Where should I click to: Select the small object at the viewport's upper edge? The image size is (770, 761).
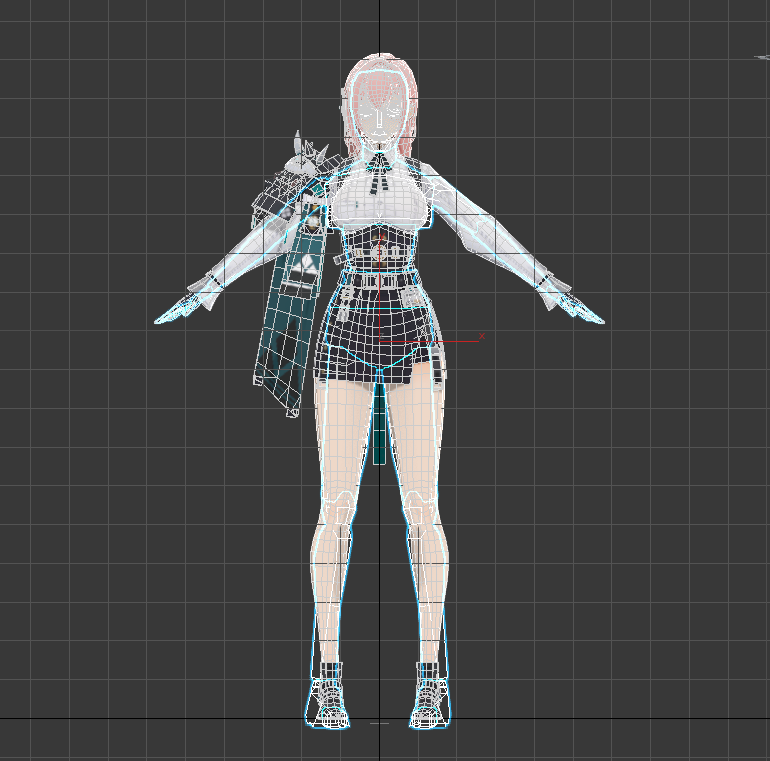pos(760,58)
